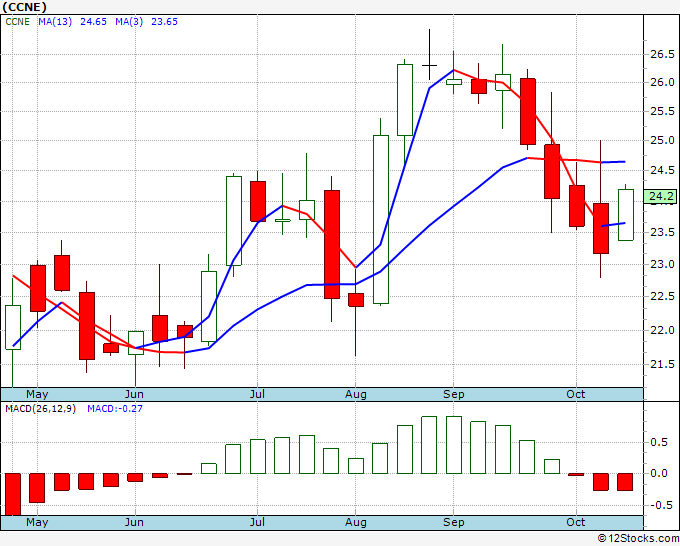Click the 0.0 MACD axis label

(659, 474)
